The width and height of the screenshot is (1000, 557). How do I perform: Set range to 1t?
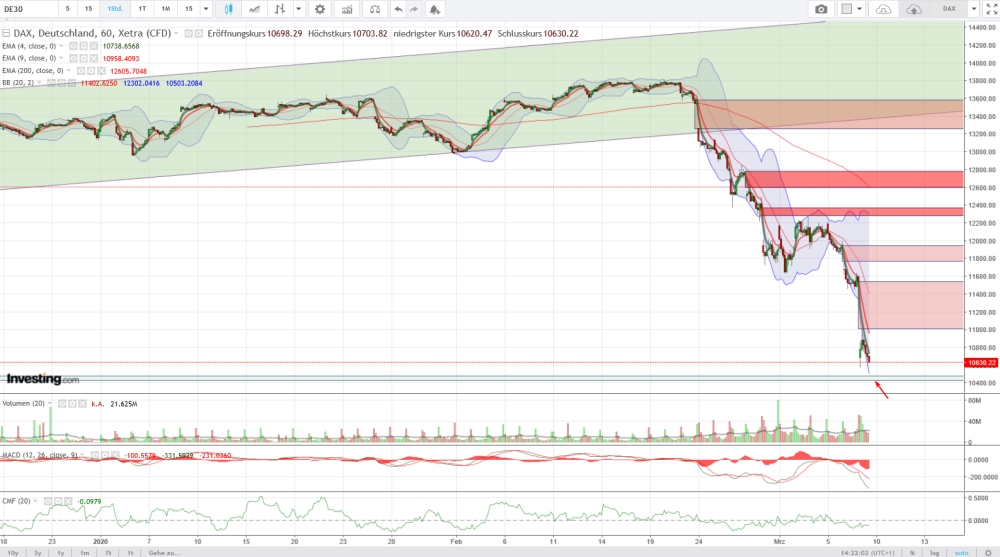point(130,553)
